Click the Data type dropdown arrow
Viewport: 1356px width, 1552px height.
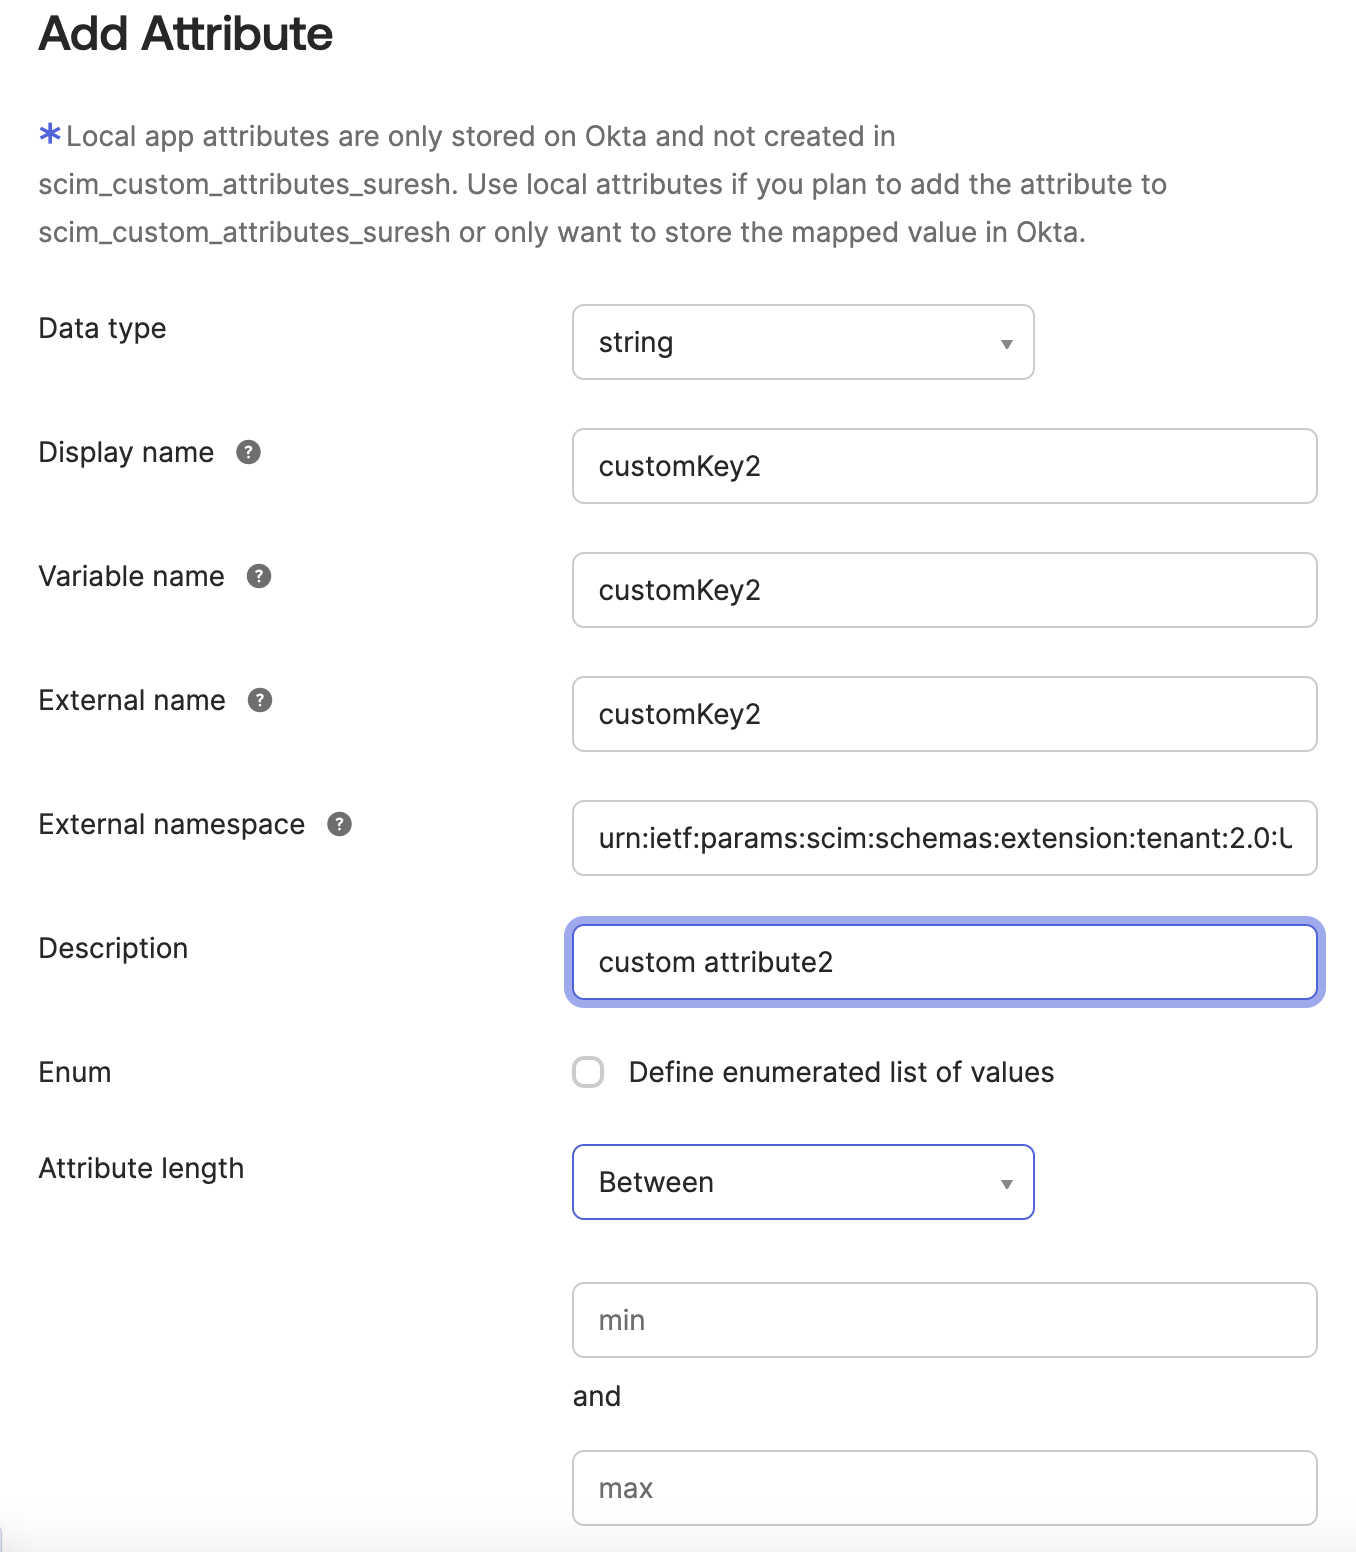click(1005, 342)
